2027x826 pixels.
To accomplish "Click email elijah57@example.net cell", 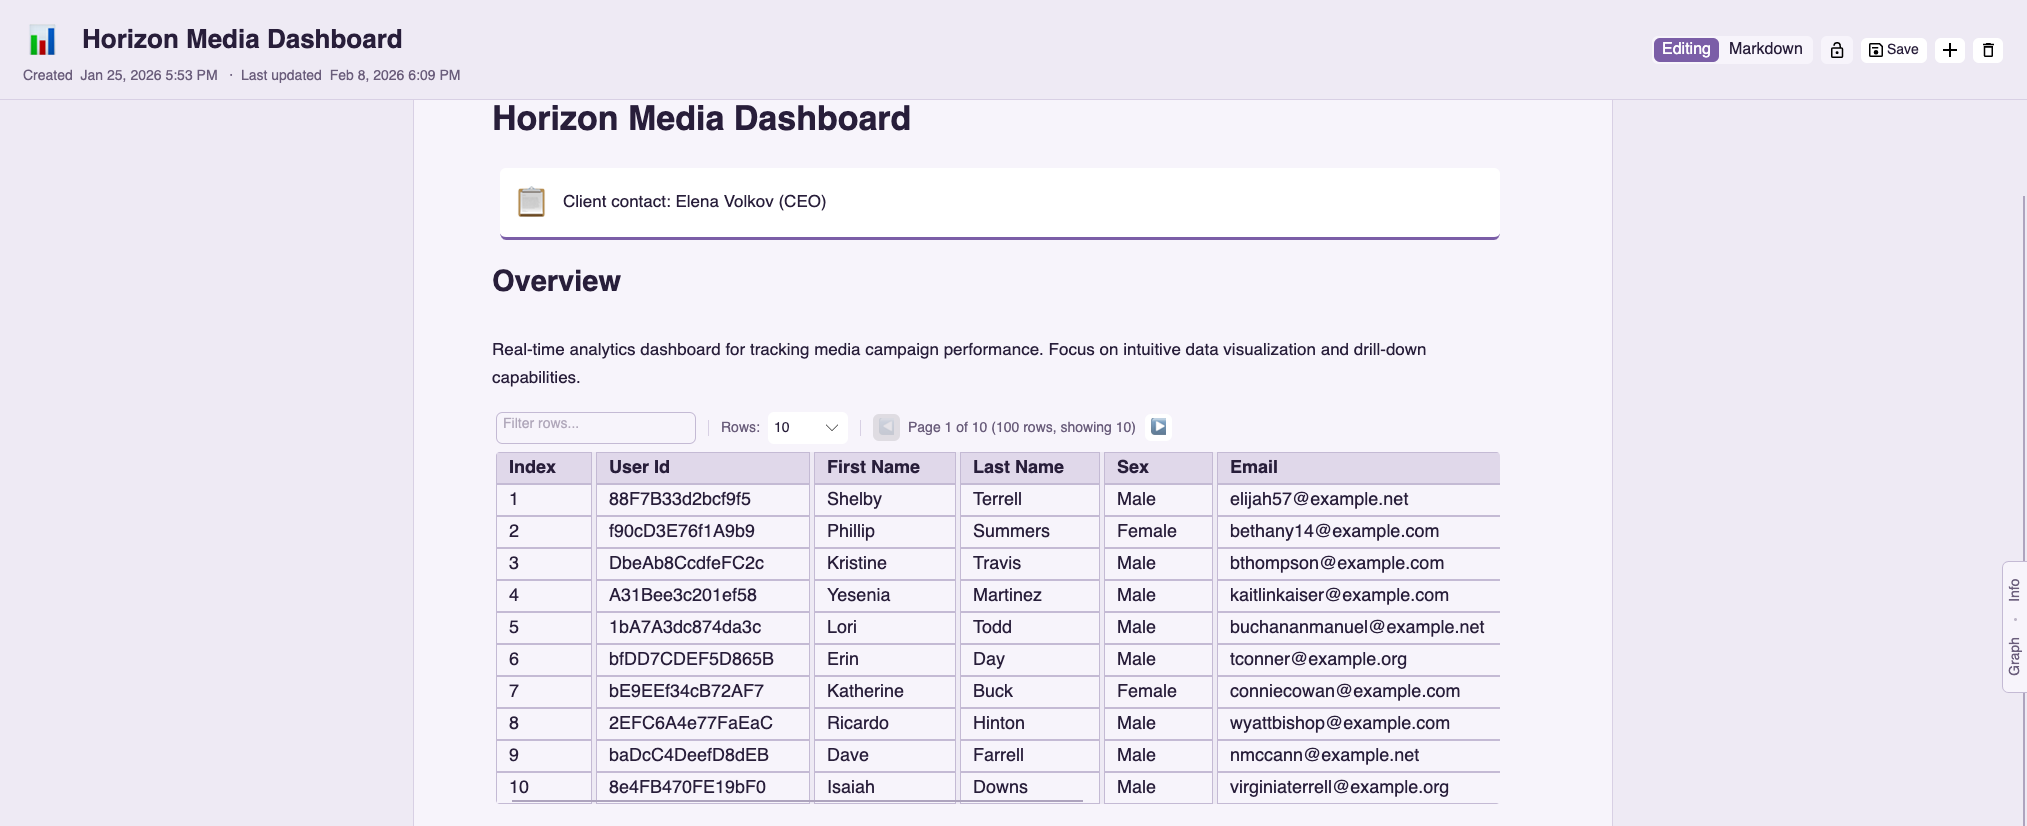I will 1358,499.
